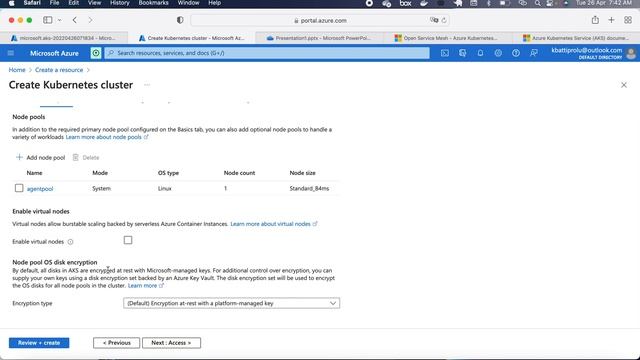Click Enable virtual nodes info icon
Image resolution: width=640 pixels, height=360 pixels.
click(x=70, y=242)
